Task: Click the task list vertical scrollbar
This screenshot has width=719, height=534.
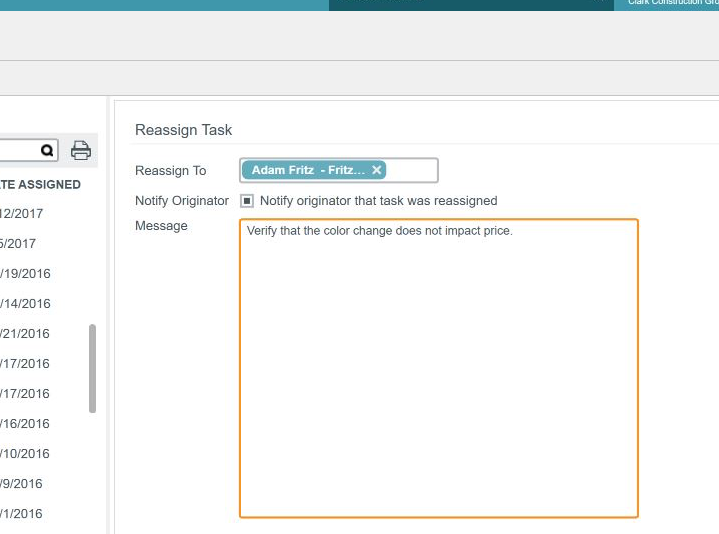Action: 93,368
